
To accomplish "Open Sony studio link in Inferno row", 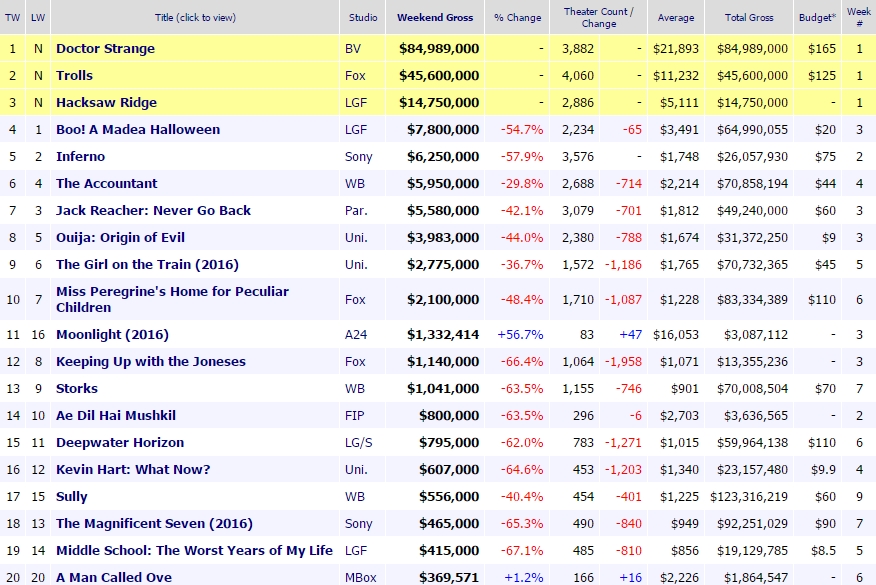I will (358, 156).
